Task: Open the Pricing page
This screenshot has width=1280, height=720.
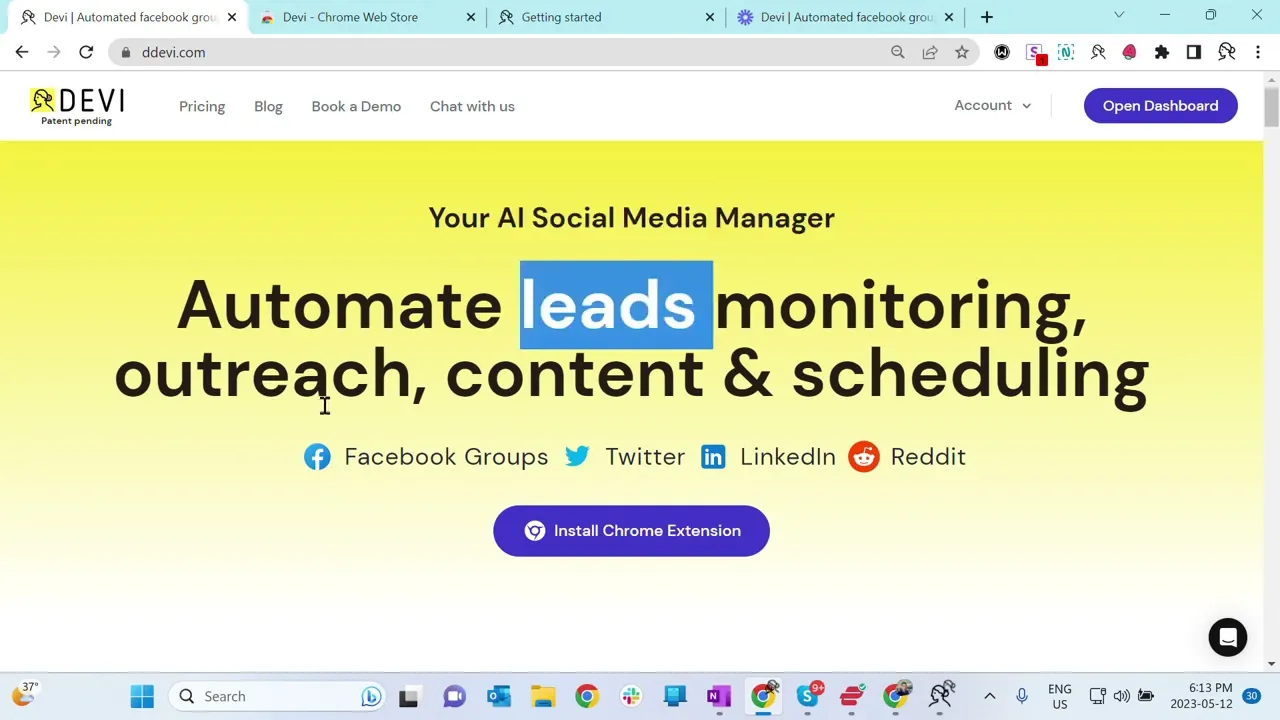Action: point(202,106)
